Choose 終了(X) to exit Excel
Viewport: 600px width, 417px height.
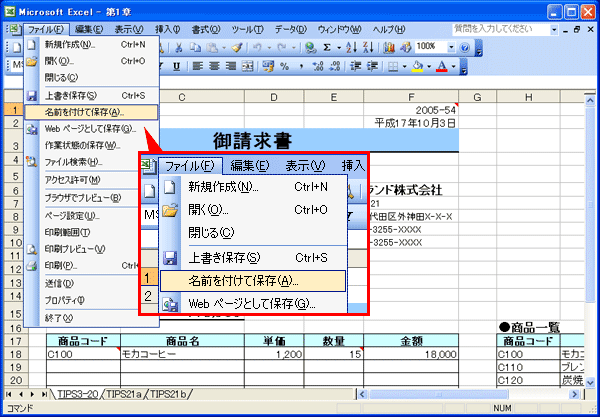tap(91, 318)
